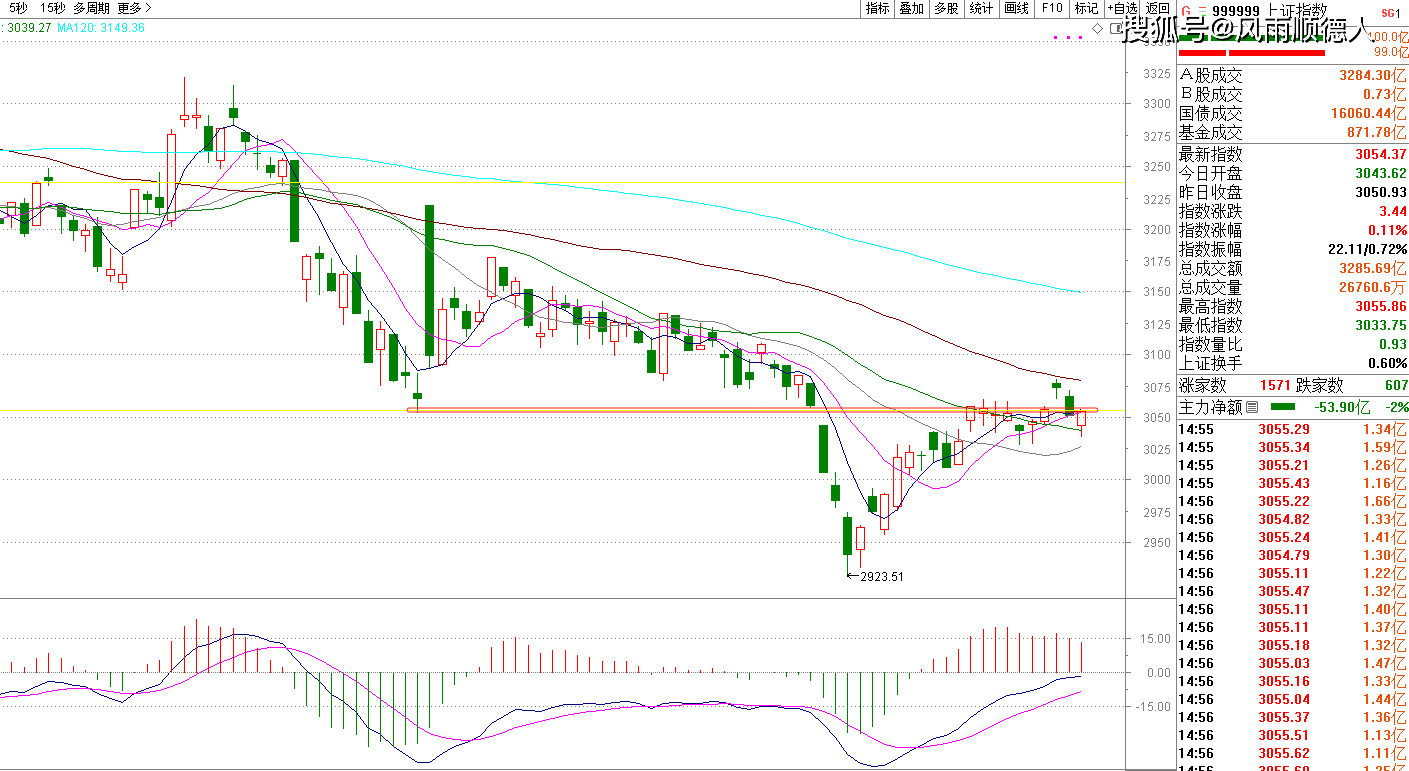Screen dimensions: 1409x771
Task: Select the 上证换手 row
Action: pyautogui.click(x=1293, y=363)
